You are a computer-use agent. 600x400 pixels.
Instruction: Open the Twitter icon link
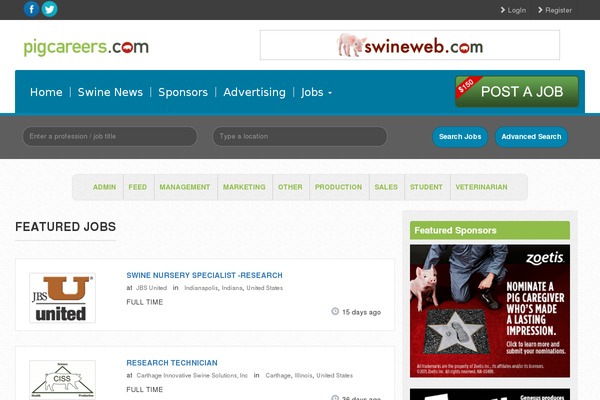49,9
